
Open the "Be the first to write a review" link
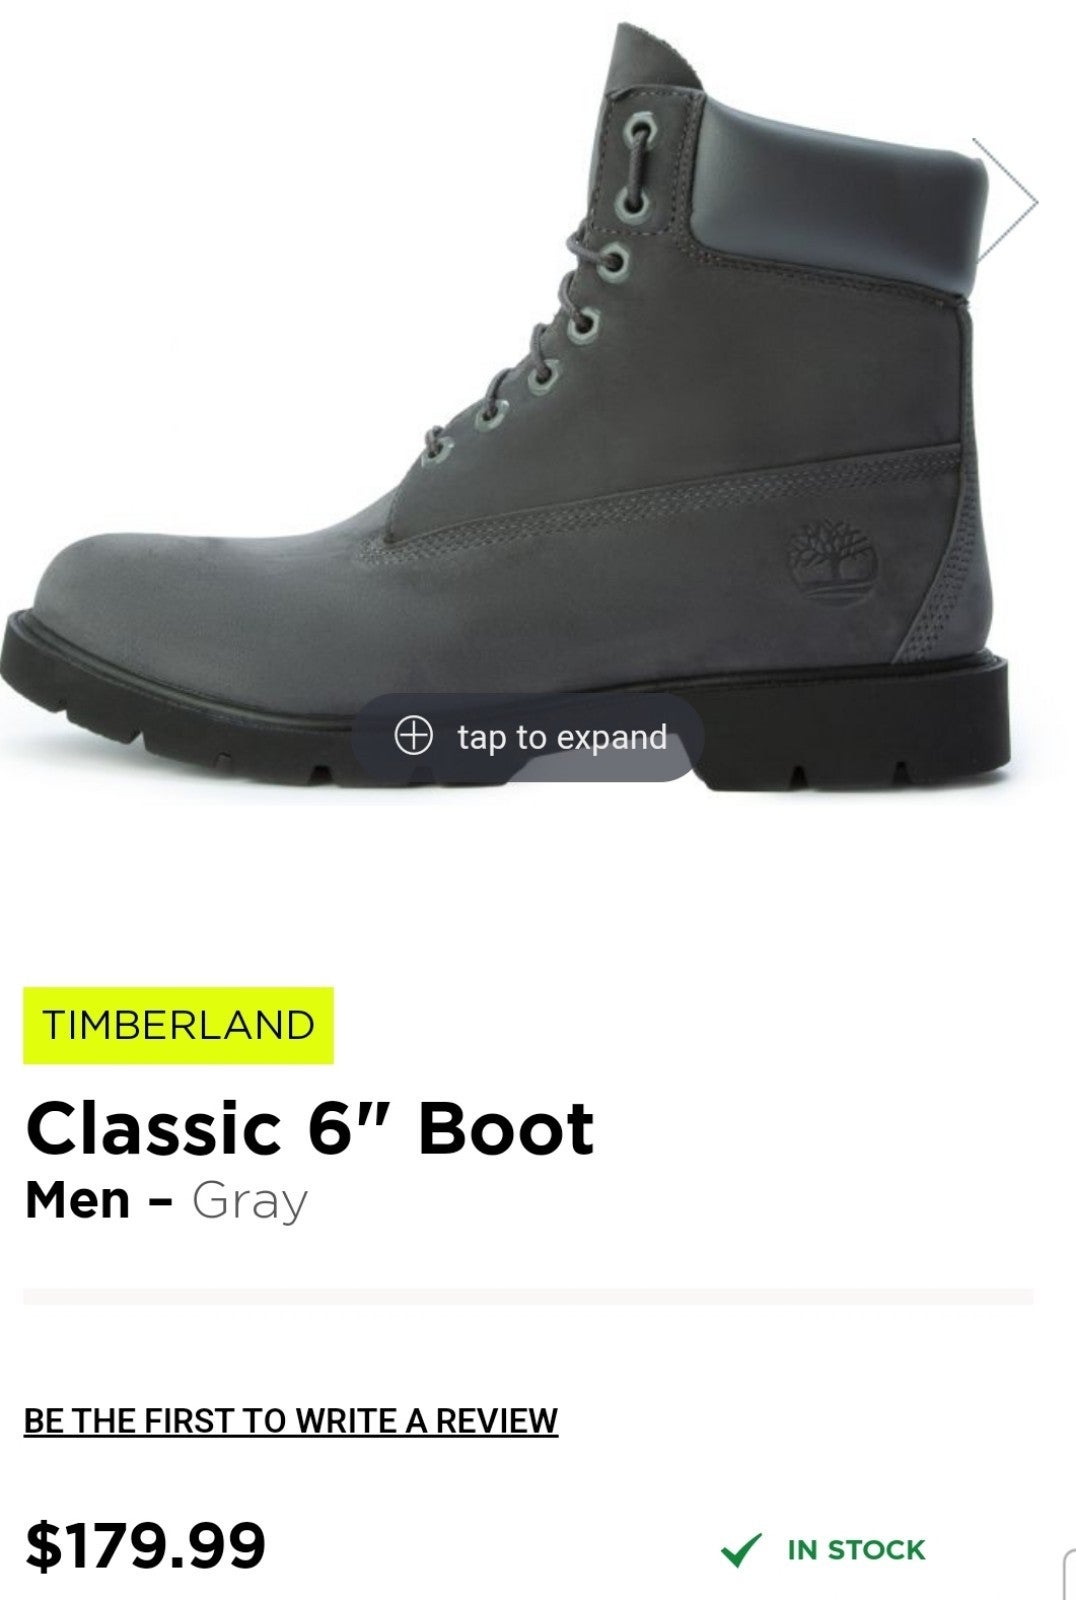click(291, 1420)
